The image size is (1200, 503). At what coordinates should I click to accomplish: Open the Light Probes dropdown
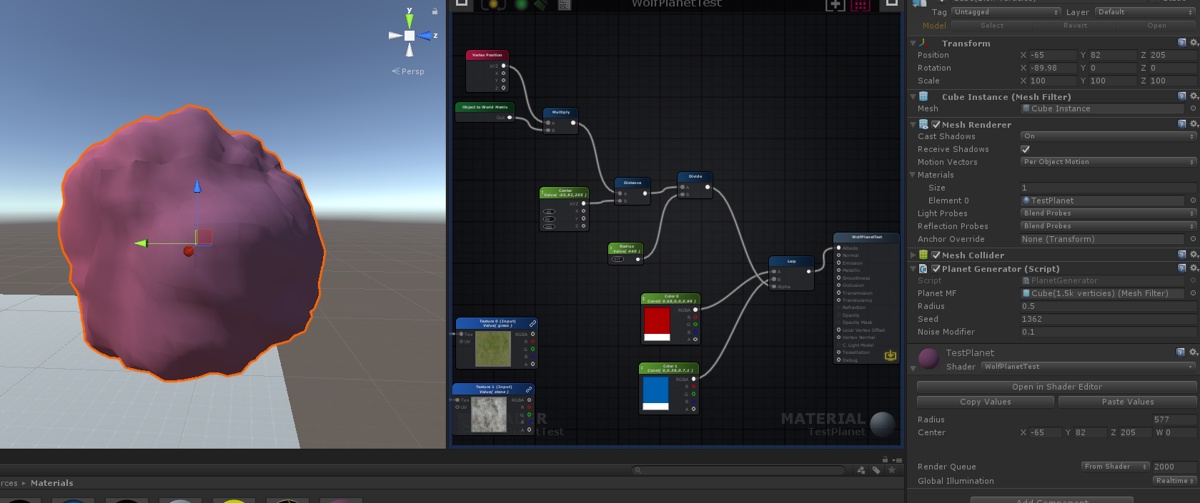(1108, 213)
